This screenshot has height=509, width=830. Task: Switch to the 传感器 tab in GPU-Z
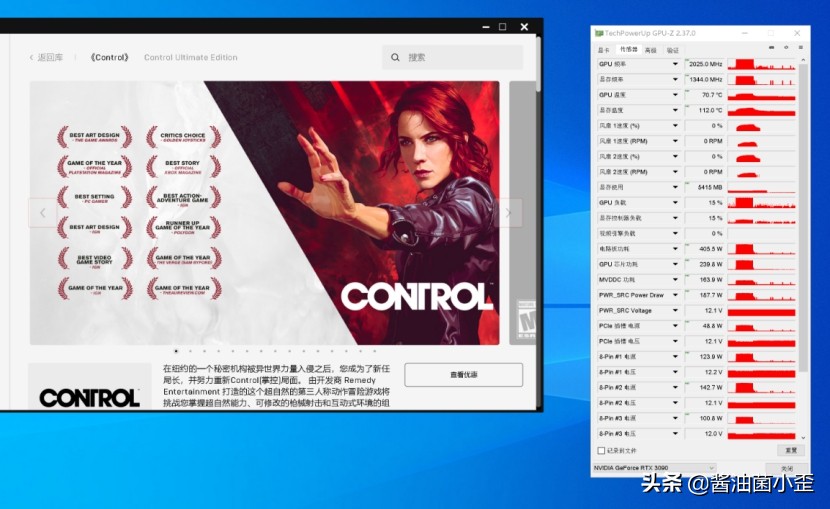click(x=628, y=50)
